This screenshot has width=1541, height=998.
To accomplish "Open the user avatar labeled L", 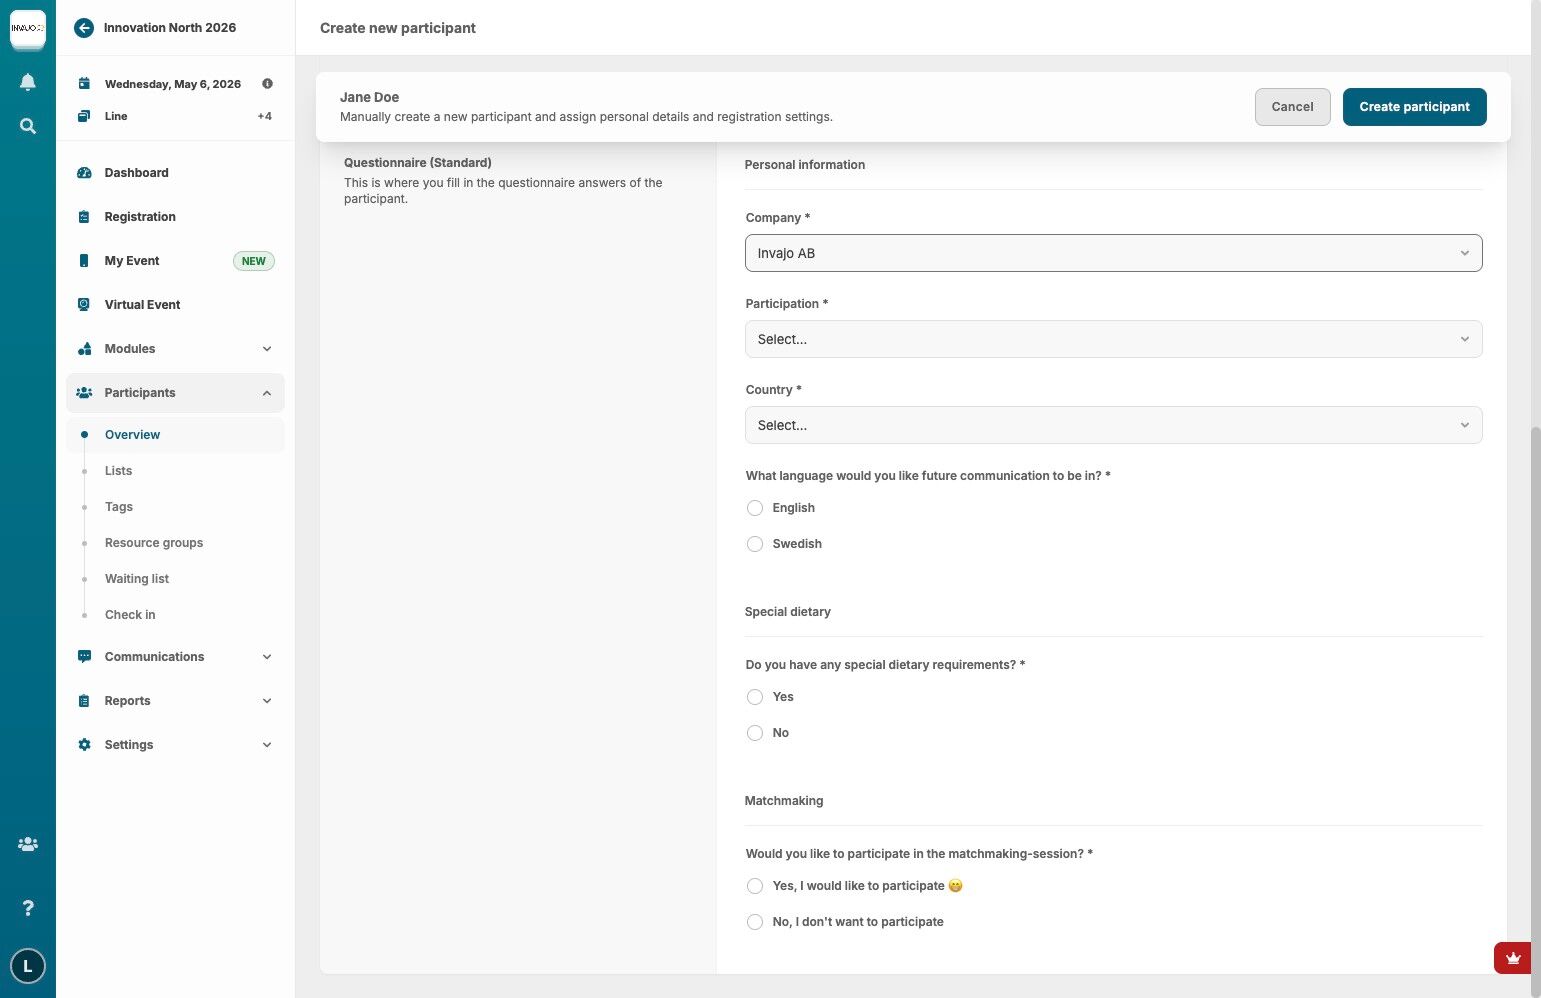I will 28,966.
